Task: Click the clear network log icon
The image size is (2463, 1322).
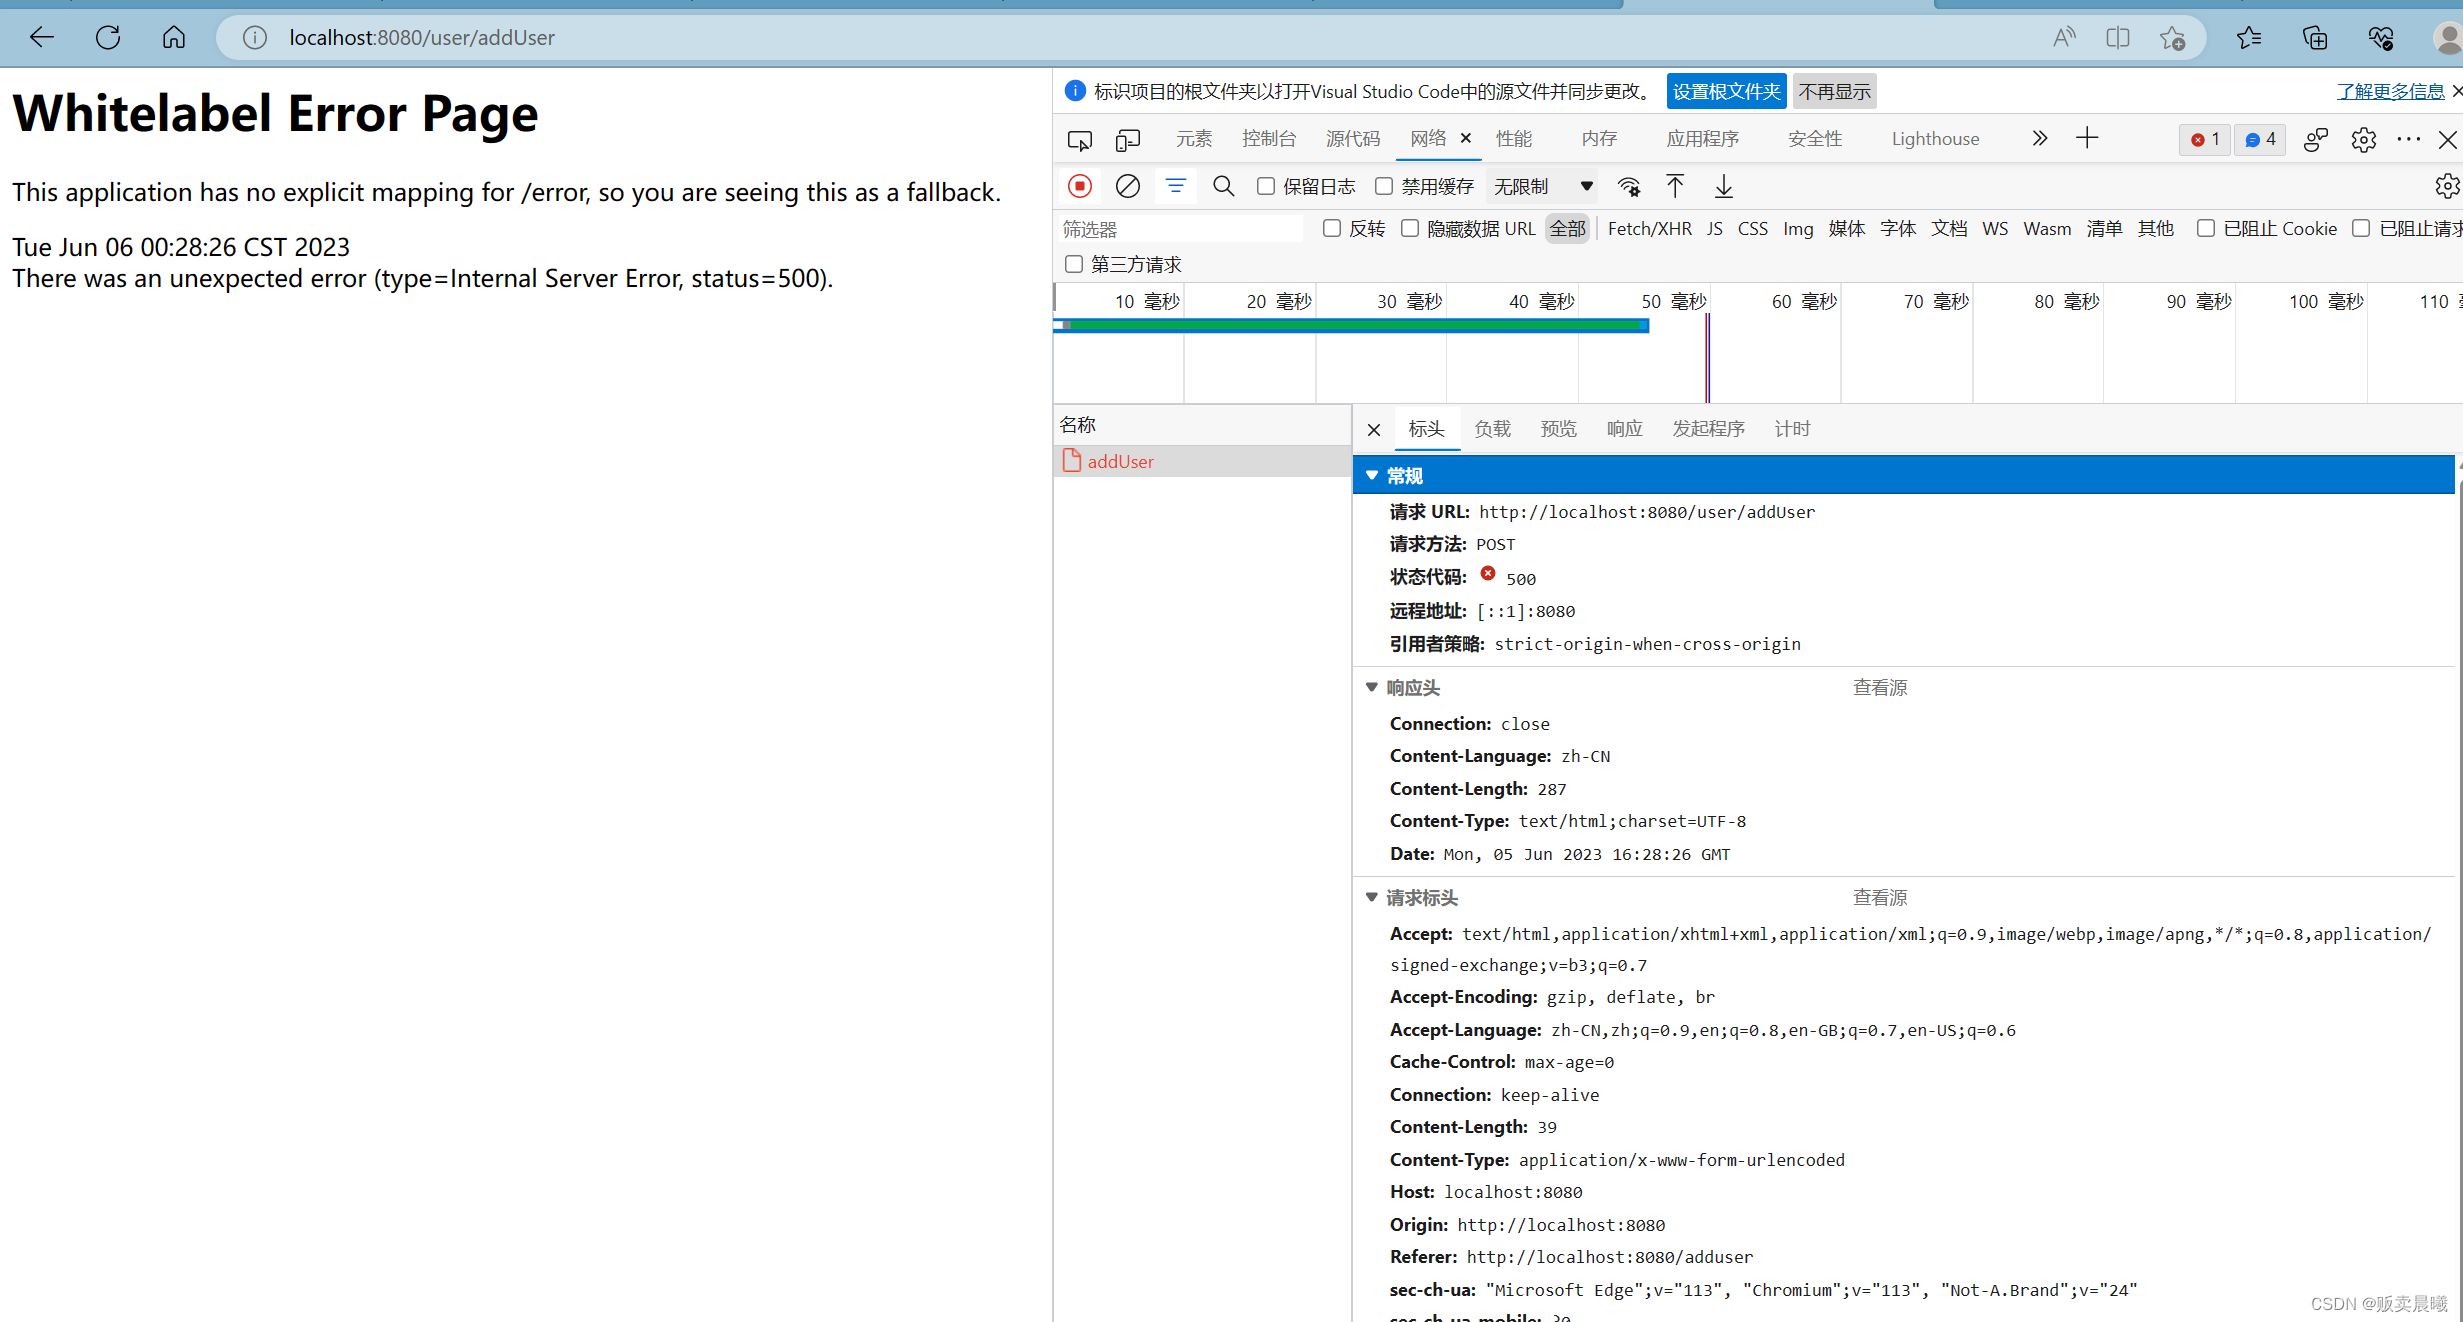Action: [1127, 186]
